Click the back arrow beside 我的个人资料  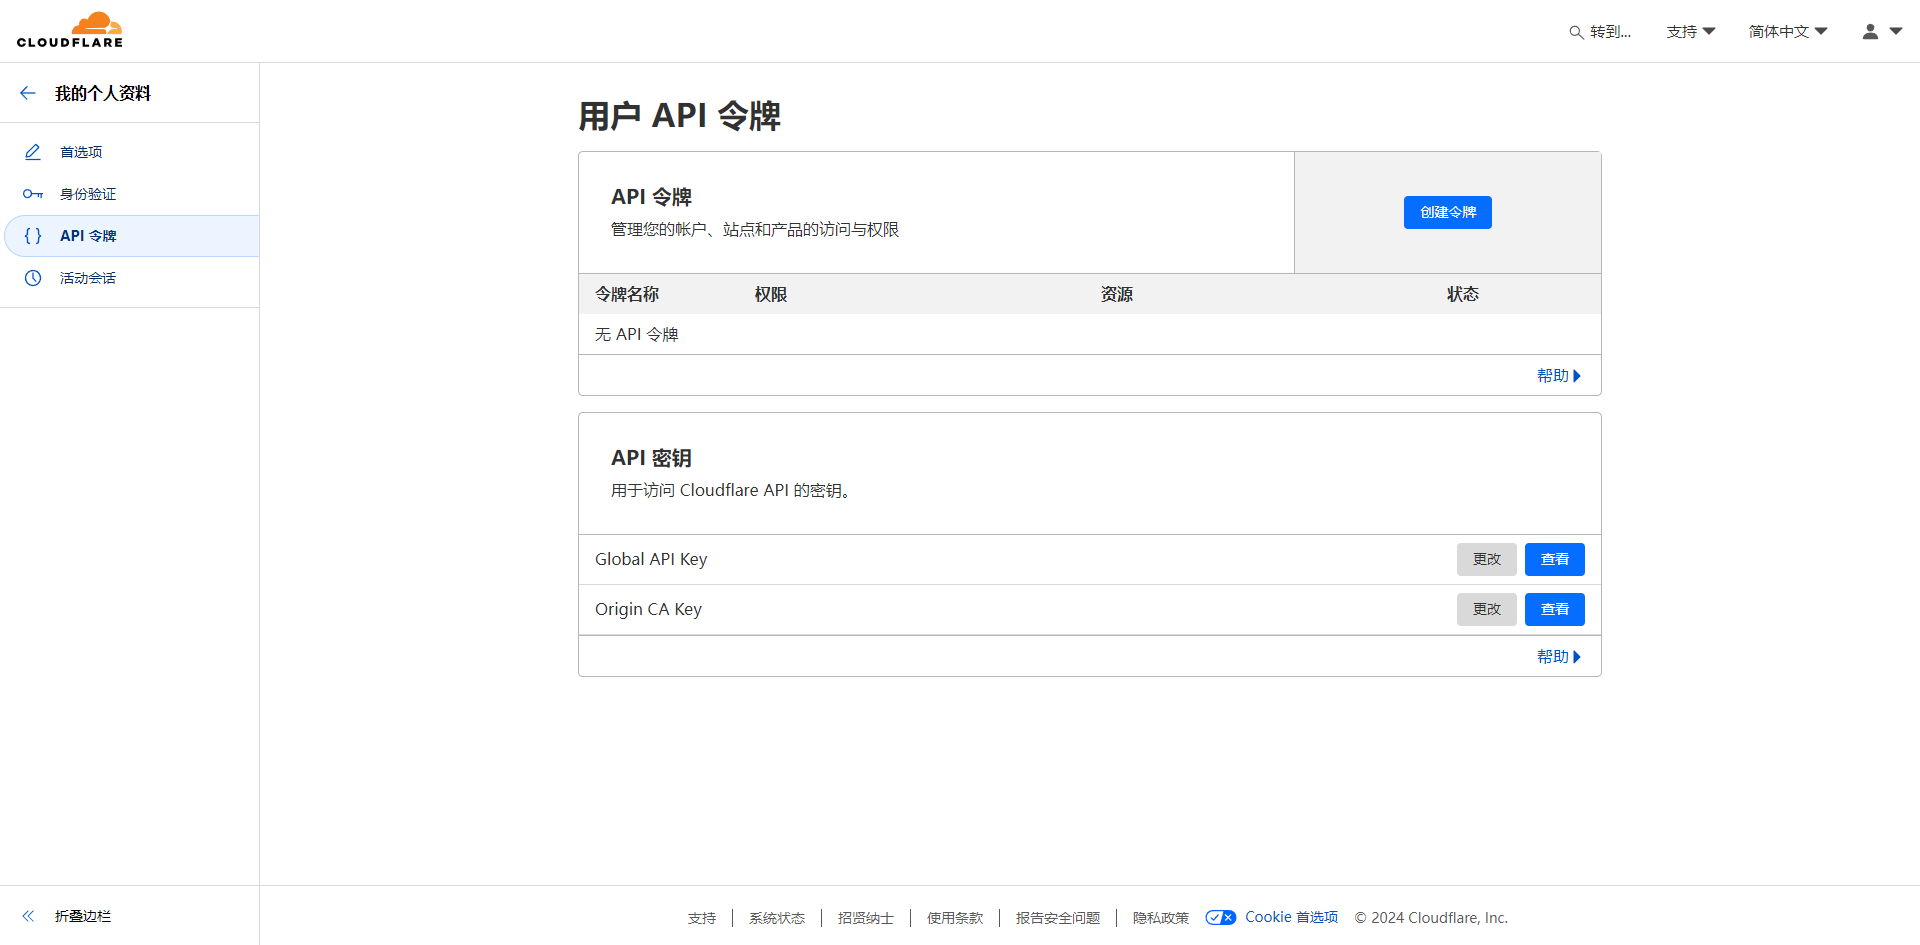(x=28, y=93)
